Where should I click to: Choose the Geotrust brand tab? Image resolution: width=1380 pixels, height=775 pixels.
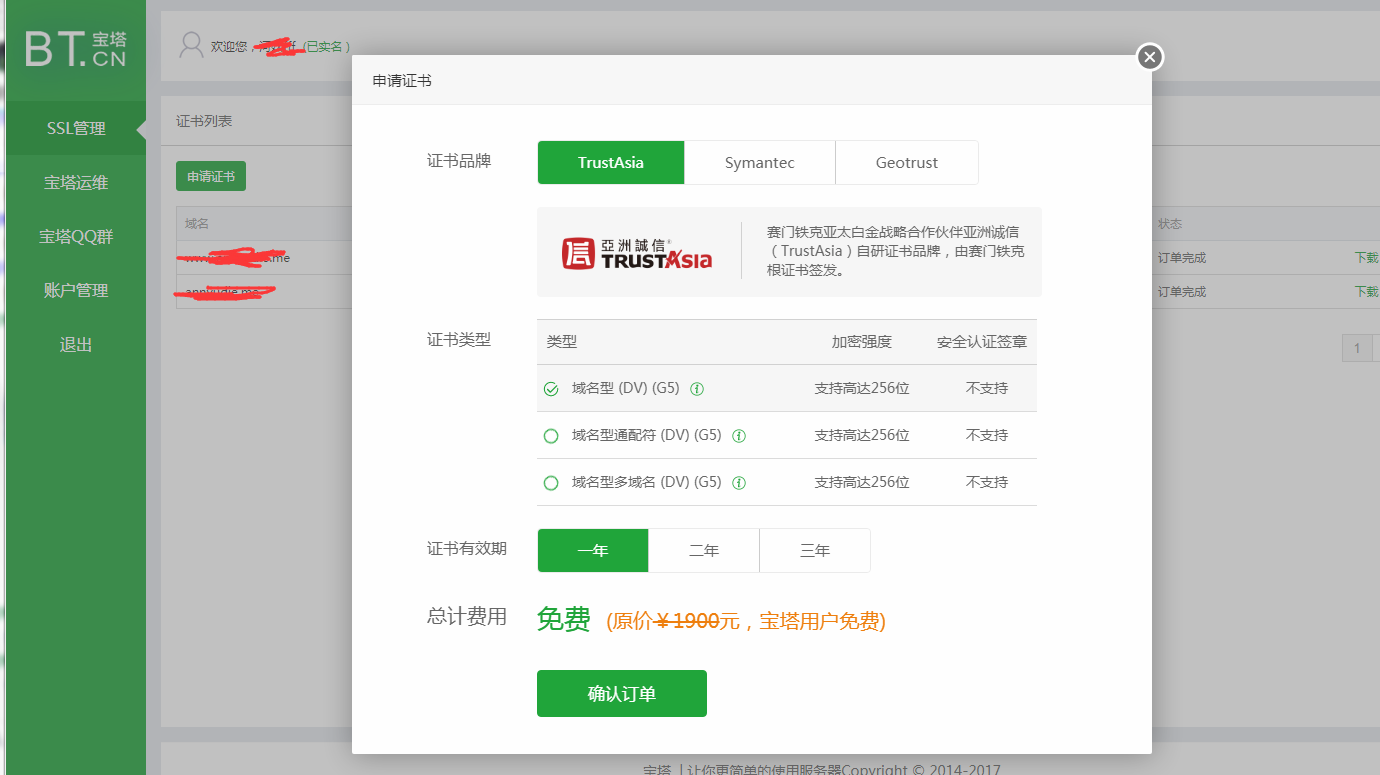pos(907,163)
